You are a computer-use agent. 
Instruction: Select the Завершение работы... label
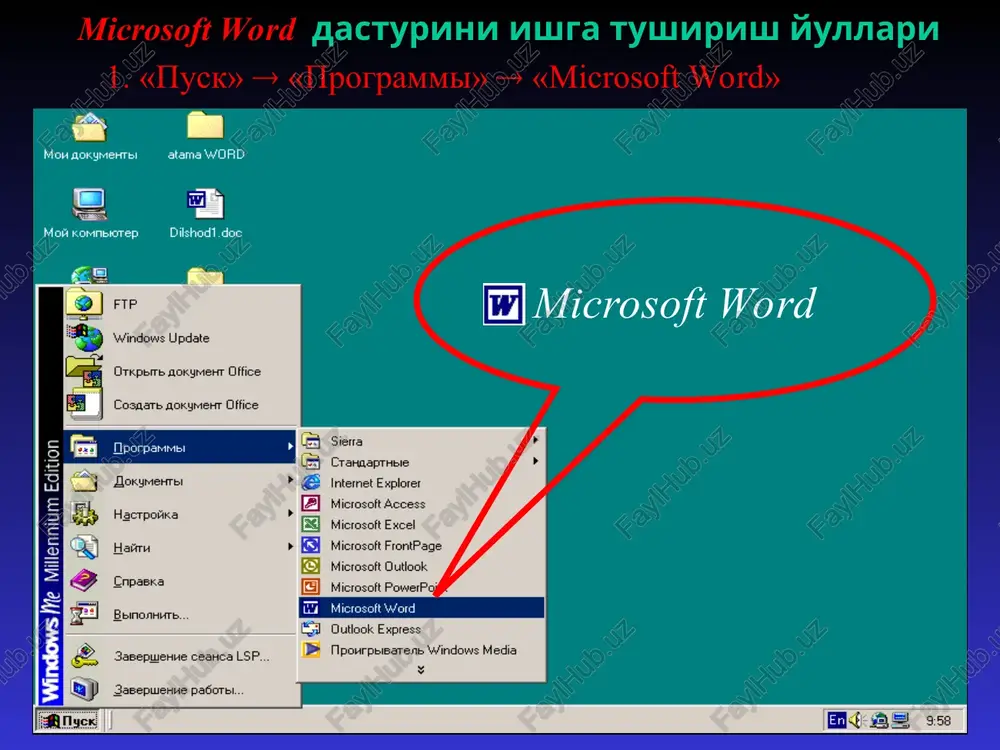(179, 690)
